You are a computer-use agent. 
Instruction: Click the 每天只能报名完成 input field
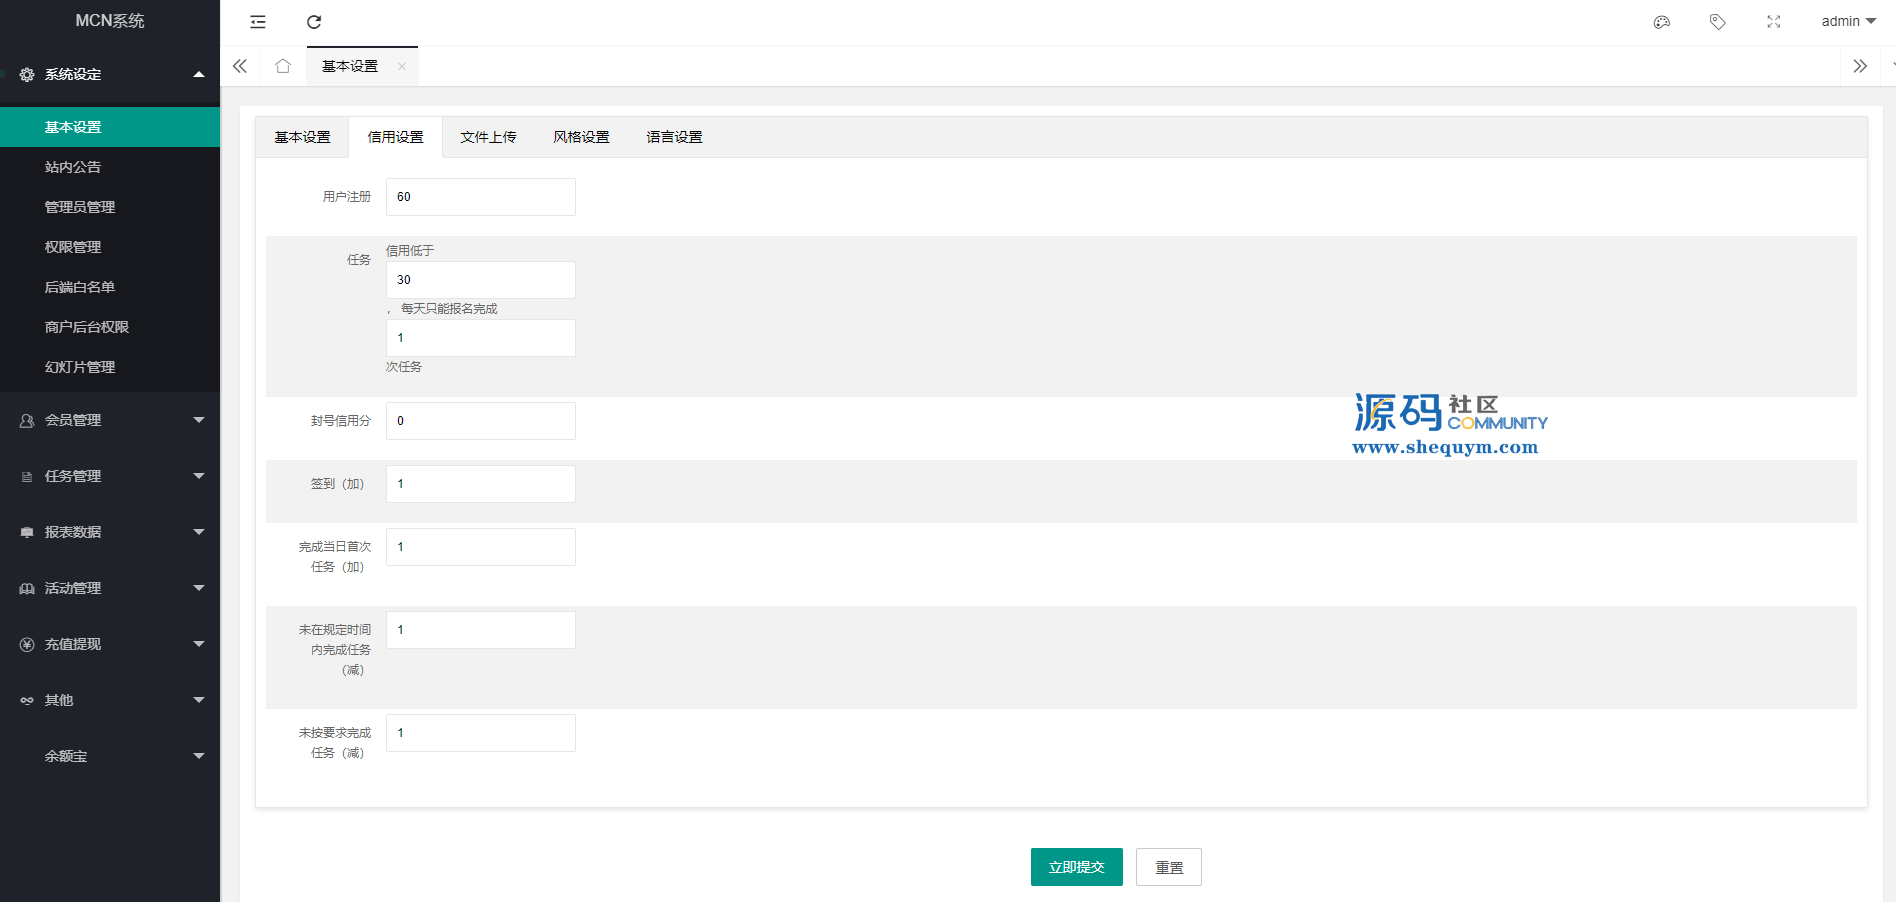tap(481, 338)
